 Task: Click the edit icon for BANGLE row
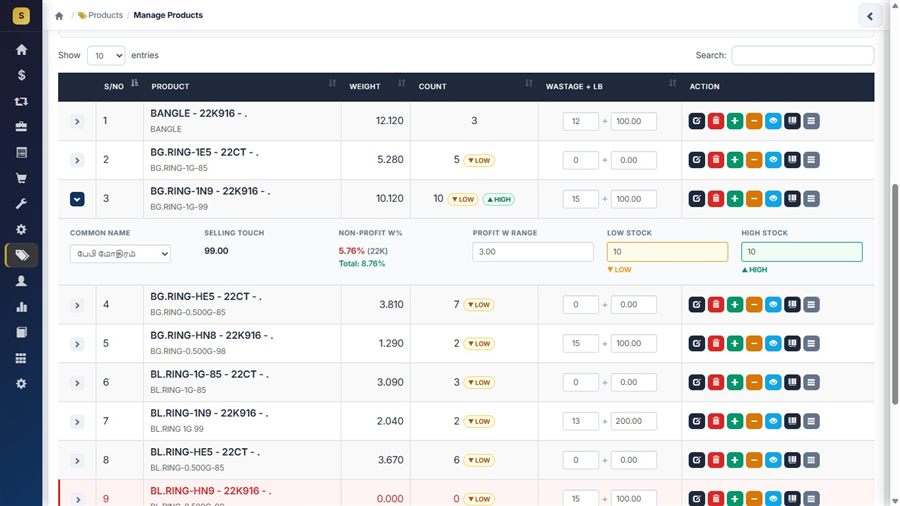(x=696, y=121)
